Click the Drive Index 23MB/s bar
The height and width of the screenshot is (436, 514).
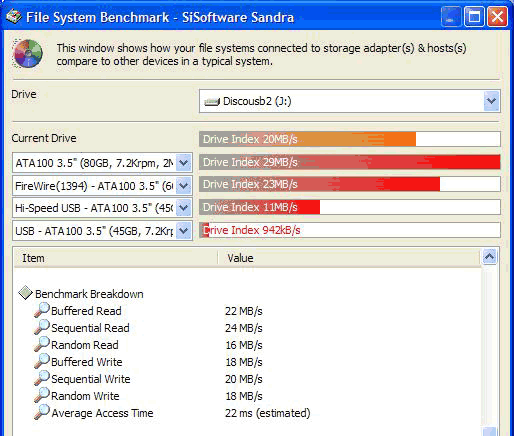tap(350, 184)
